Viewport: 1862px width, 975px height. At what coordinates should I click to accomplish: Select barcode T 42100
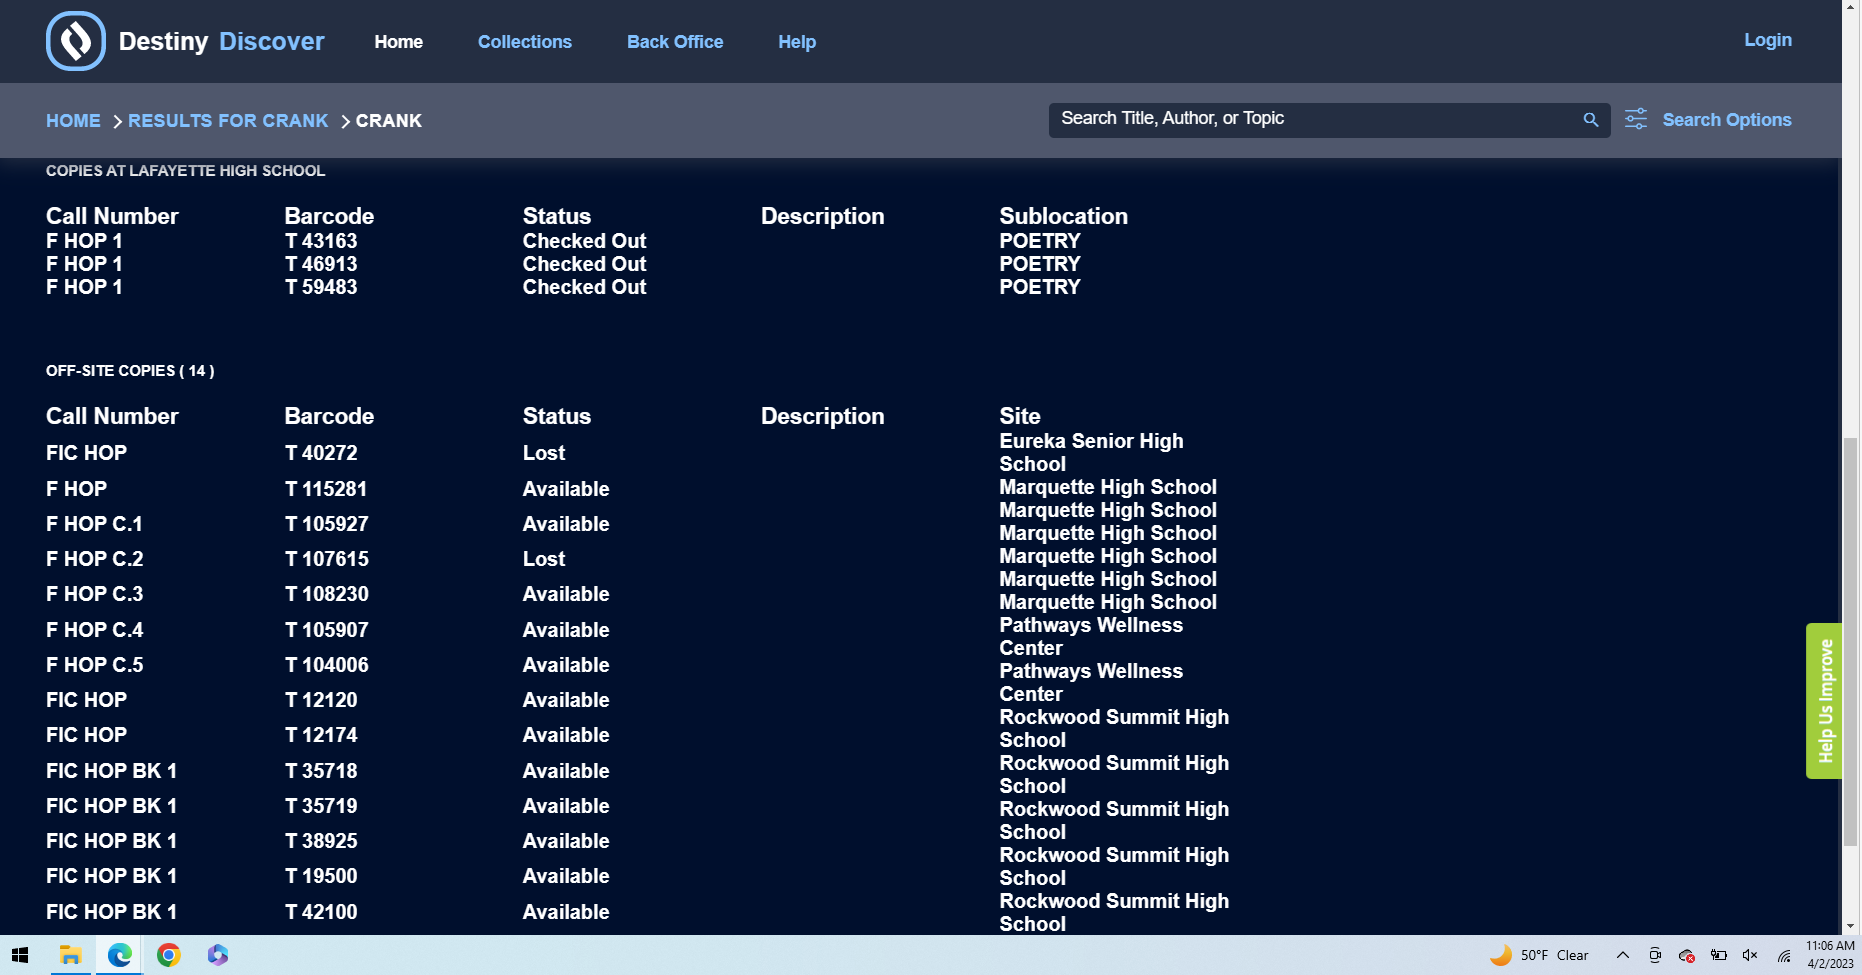coord(321,912)
